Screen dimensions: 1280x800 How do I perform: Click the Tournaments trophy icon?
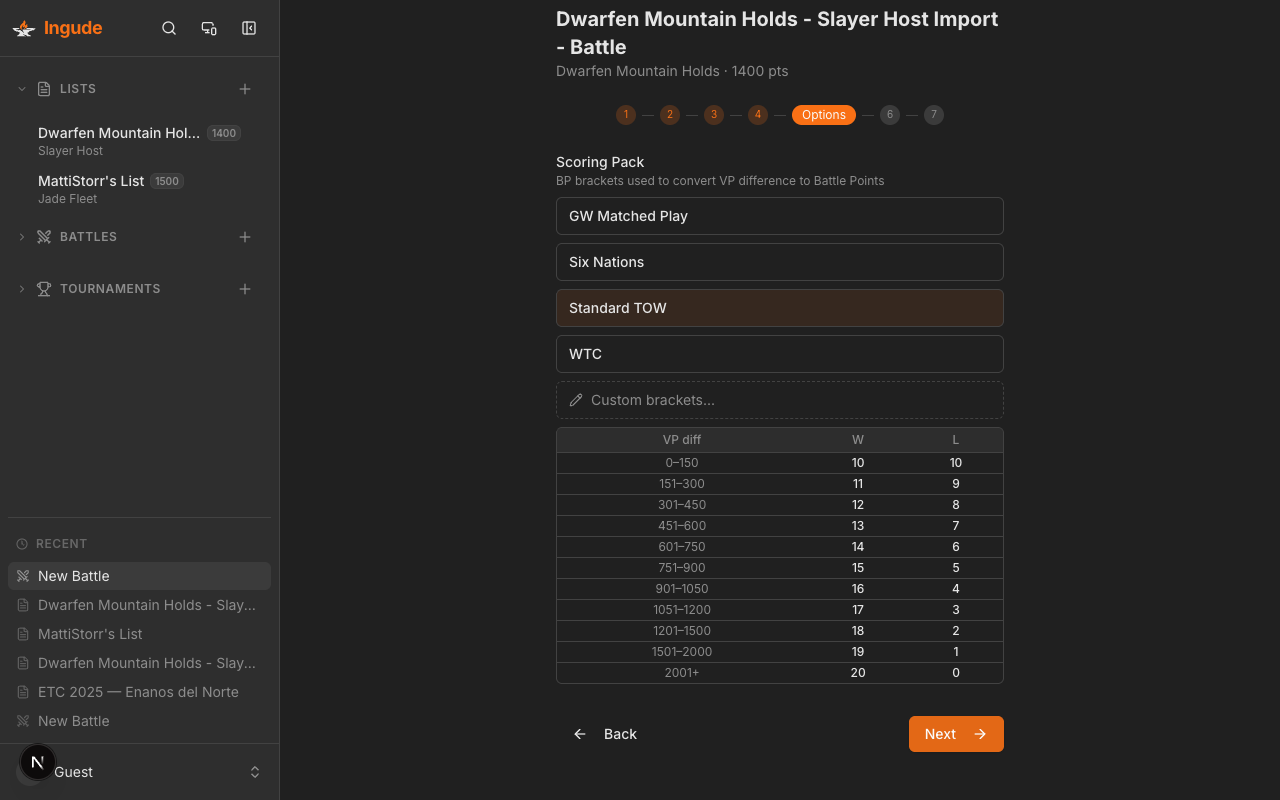click(43, 288)
